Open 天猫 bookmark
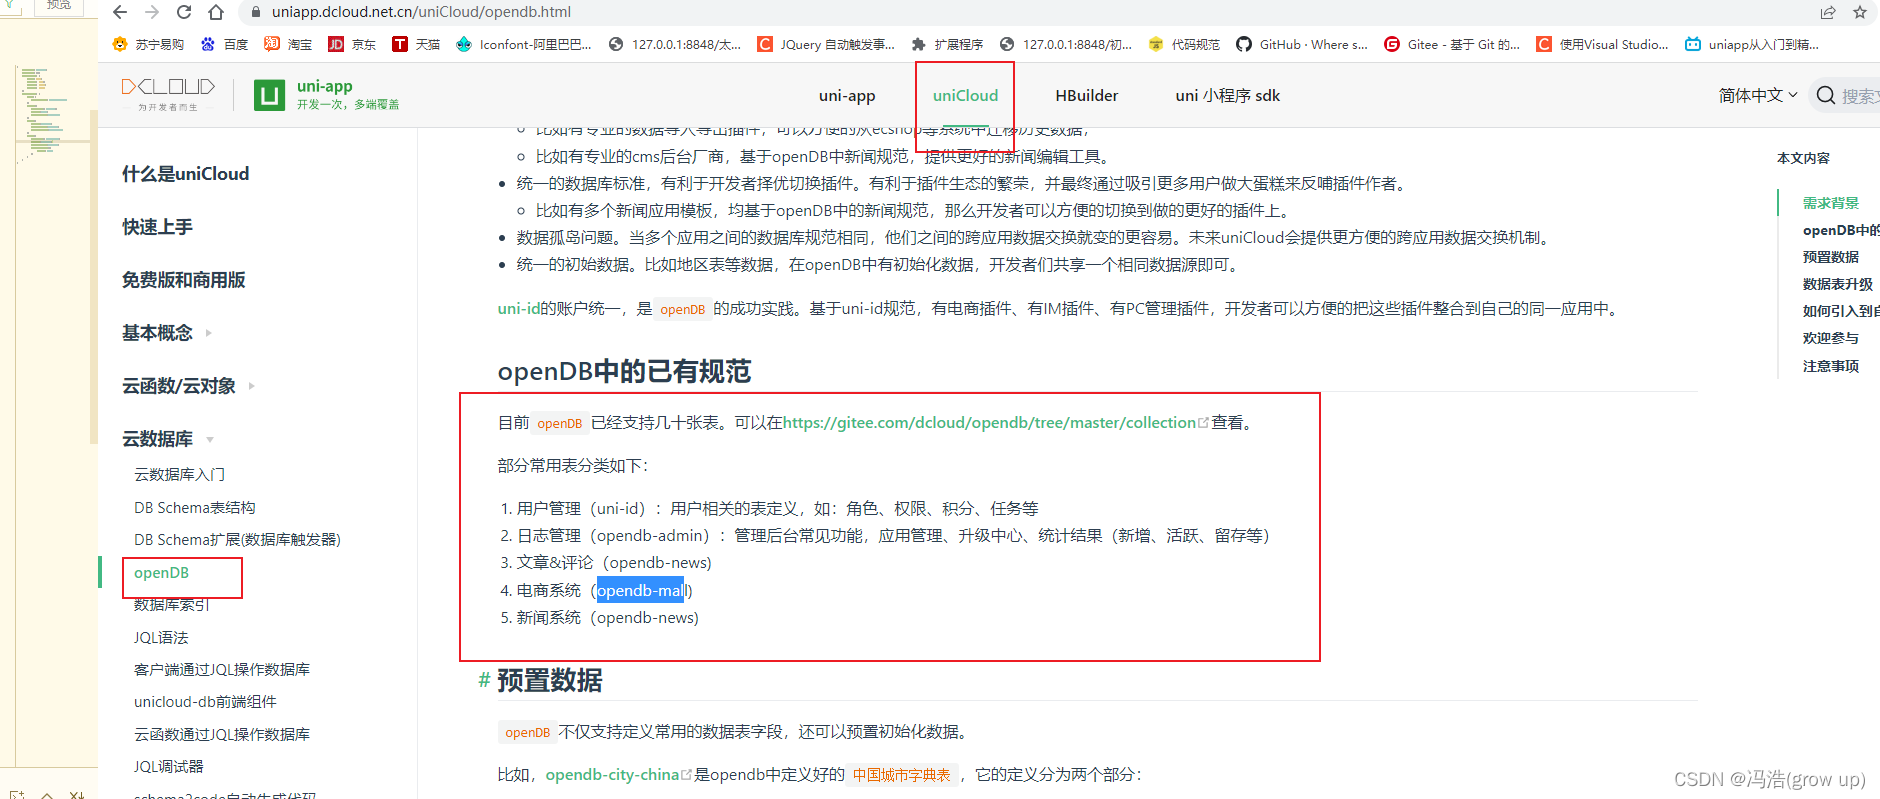Image resolution: width=1880 pixels, height=799 pixels. coord(416,44)
